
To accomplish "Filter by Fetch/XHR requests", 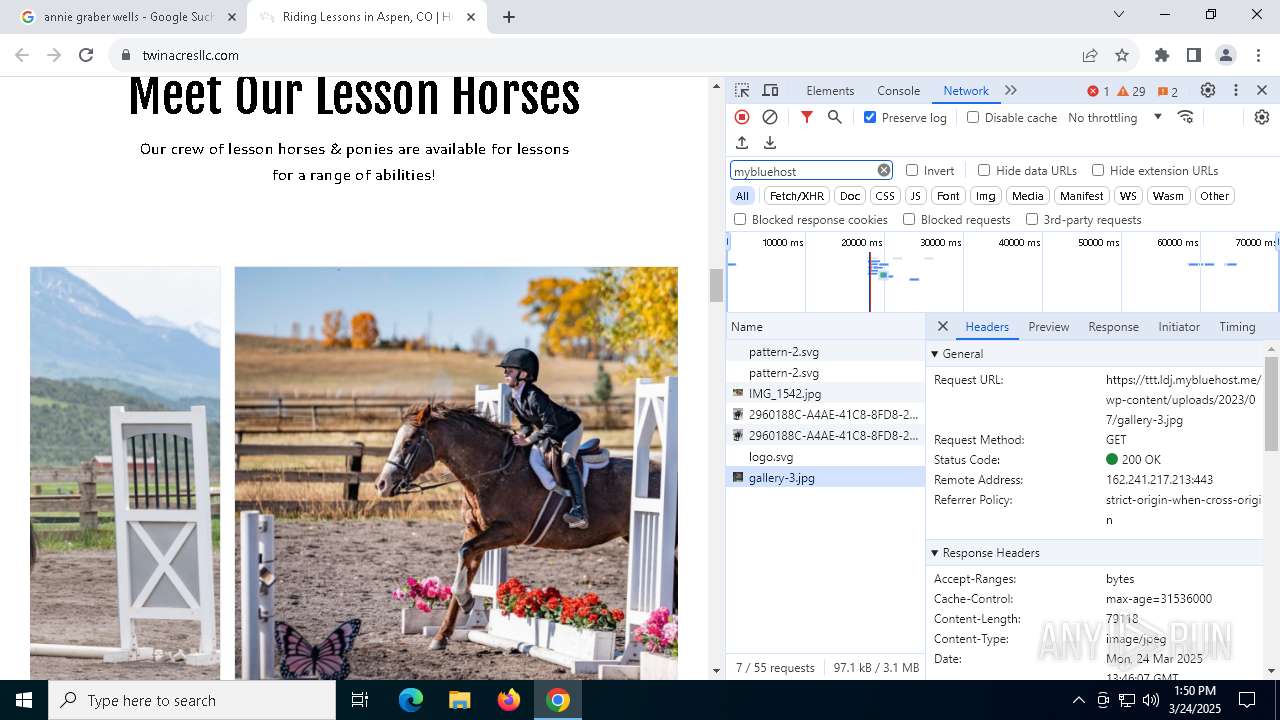I will coord(797,196).
